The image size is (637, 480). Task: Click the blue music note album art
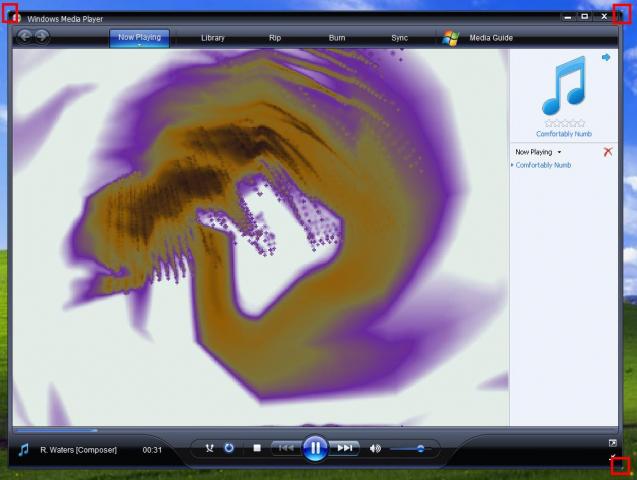(x=564, y=86)
